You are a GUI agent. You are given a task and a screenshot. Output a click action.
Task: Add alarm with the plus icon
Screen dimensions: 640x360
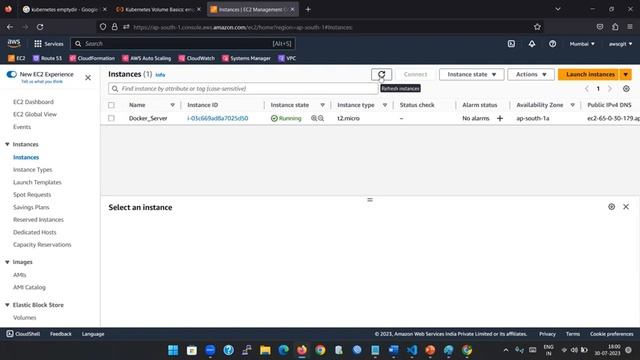(500, 118)
